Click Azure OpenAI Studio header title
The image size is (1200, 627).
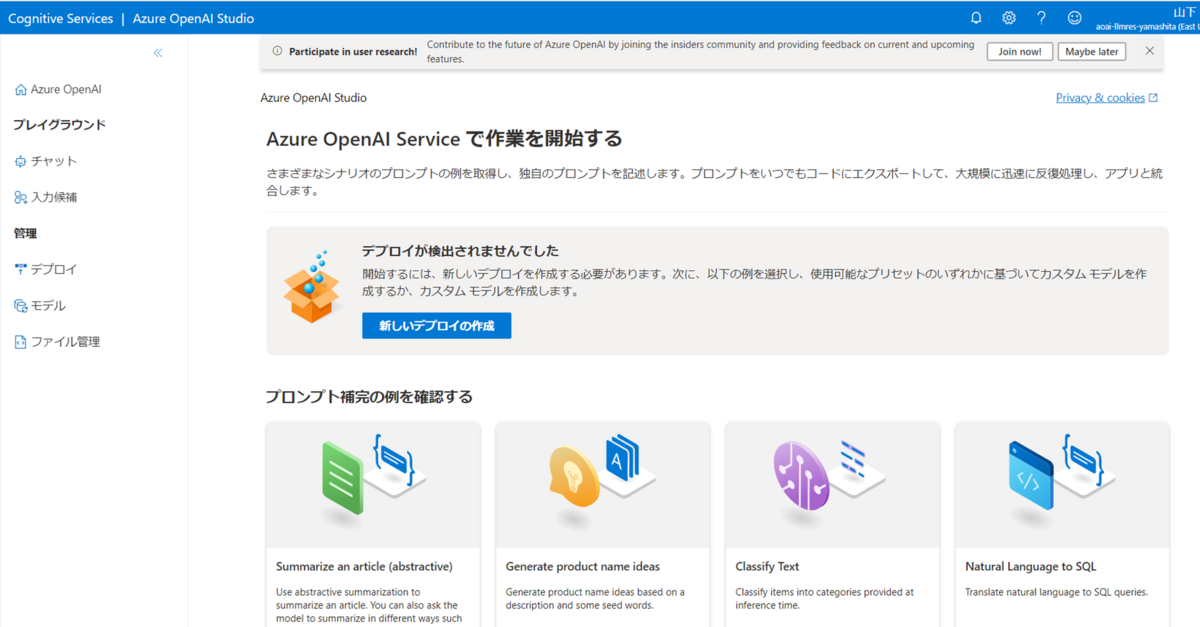click(193, 18)
